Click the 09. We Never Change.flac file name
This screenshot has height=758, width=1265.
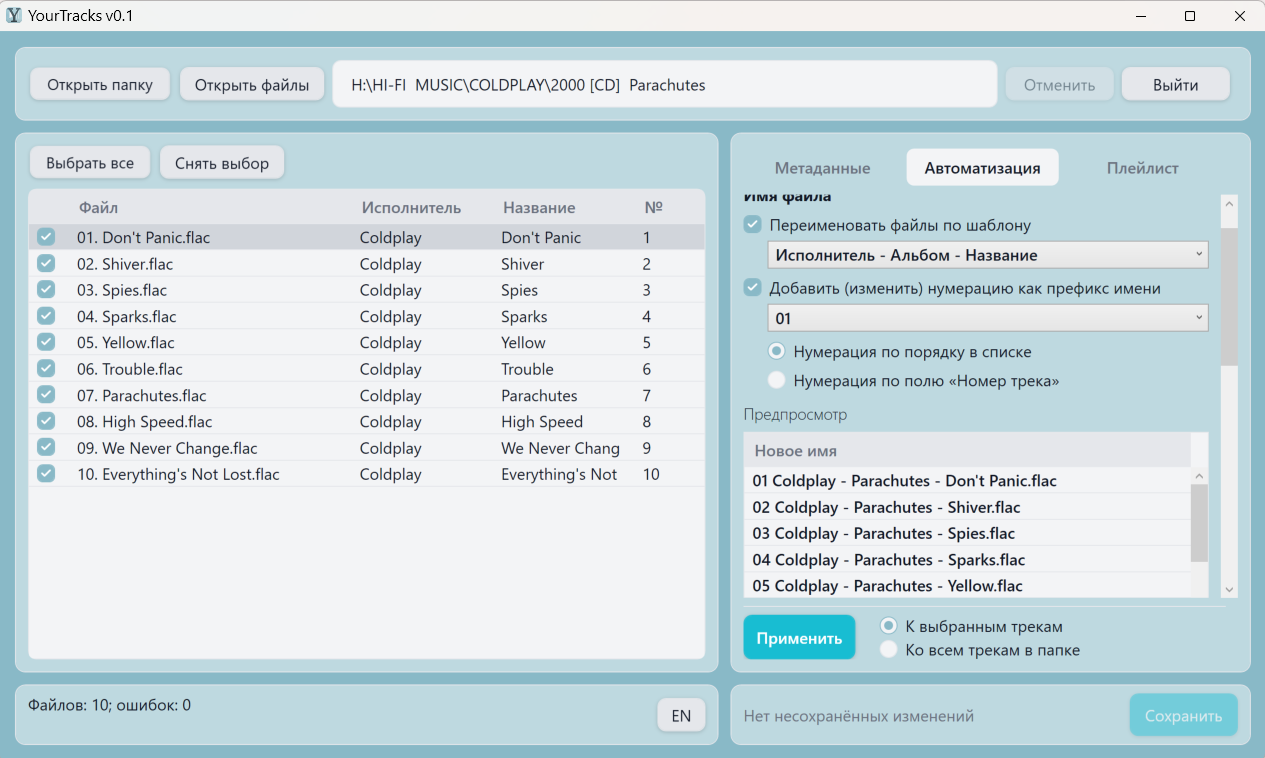(x=167, y=448)
